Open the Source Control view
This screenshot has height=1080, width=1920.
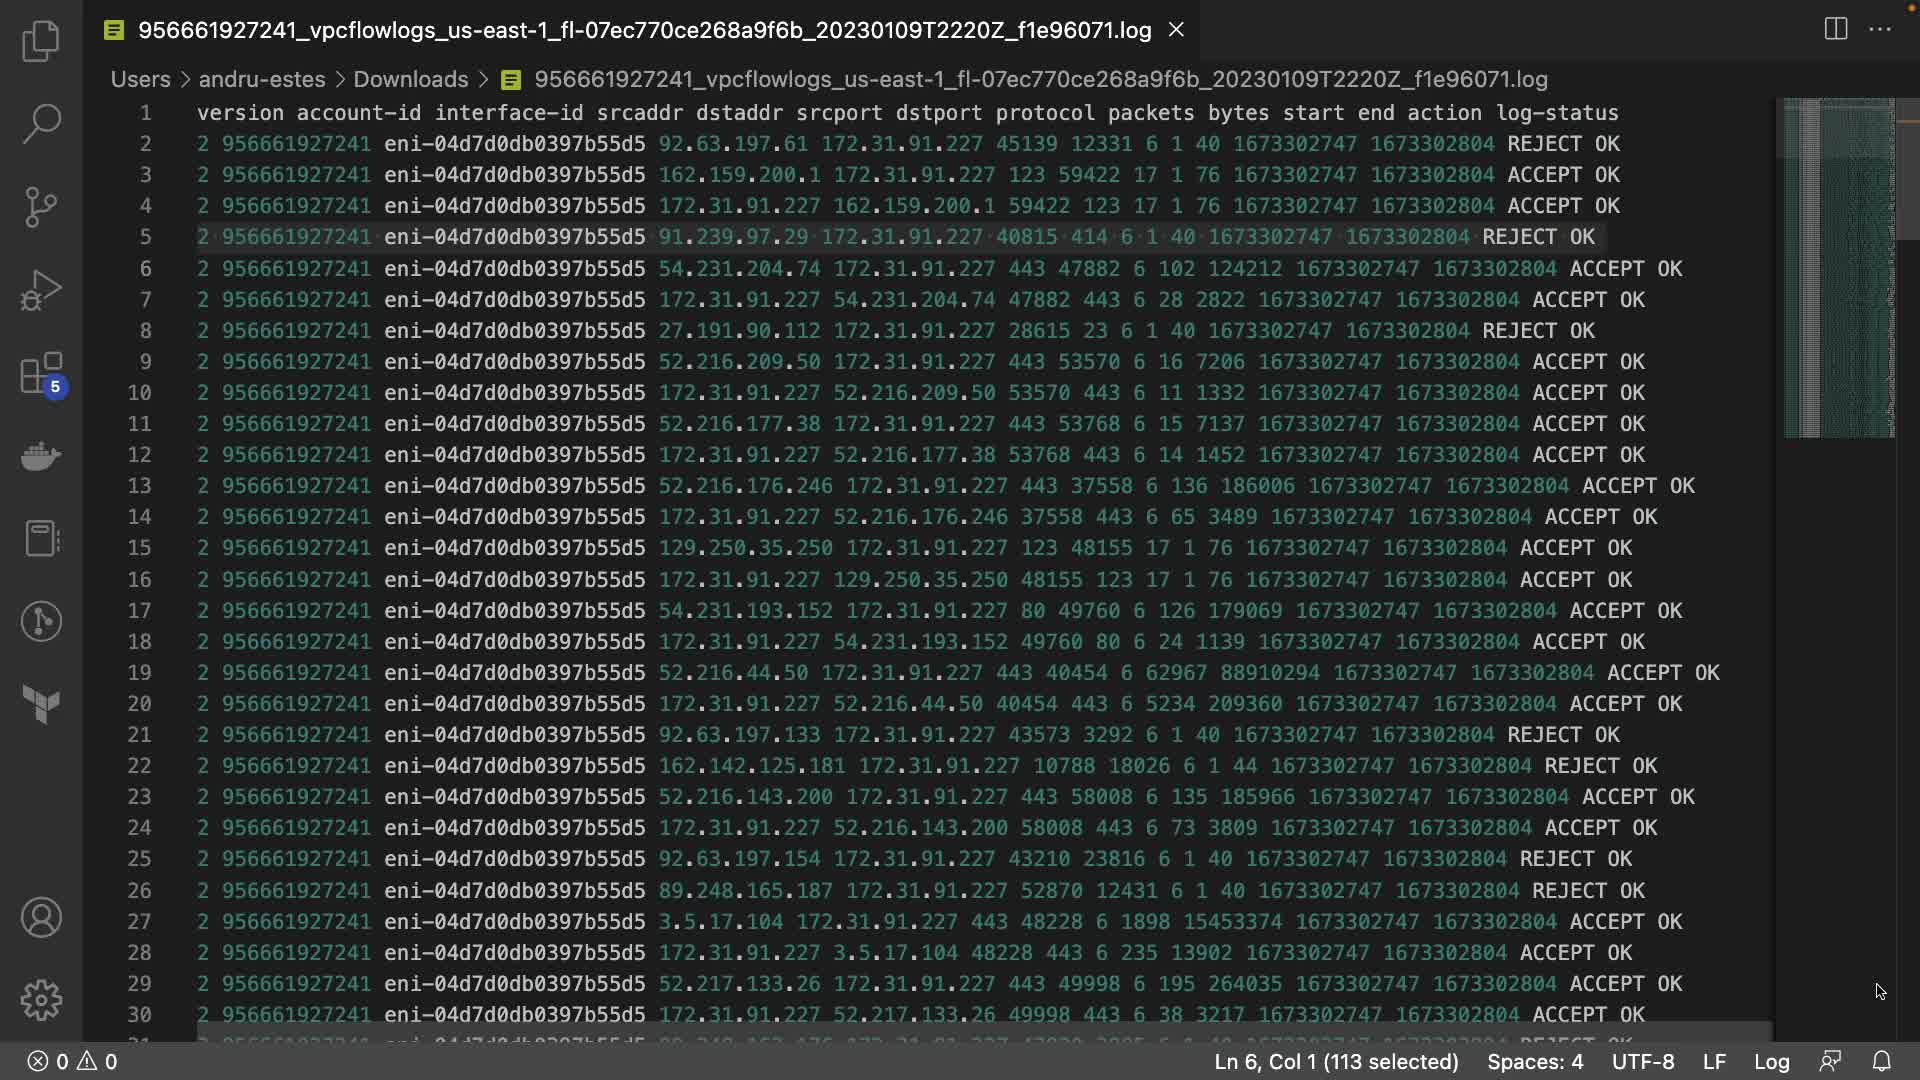(41, 207)
